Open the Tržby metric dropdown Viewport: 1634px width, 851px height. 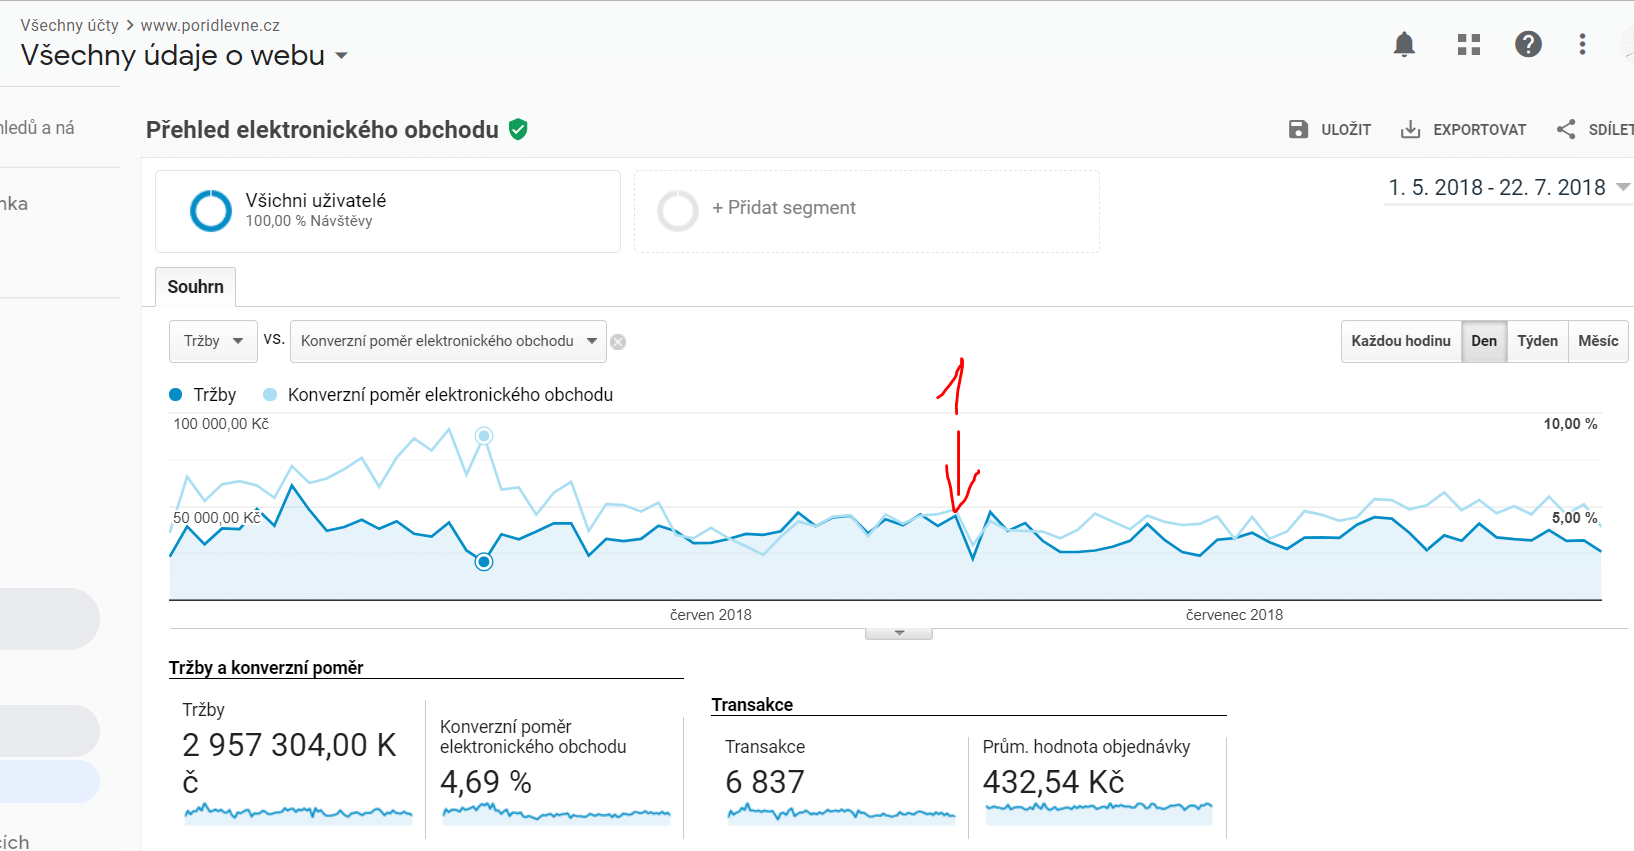click(x=213, y=341)
